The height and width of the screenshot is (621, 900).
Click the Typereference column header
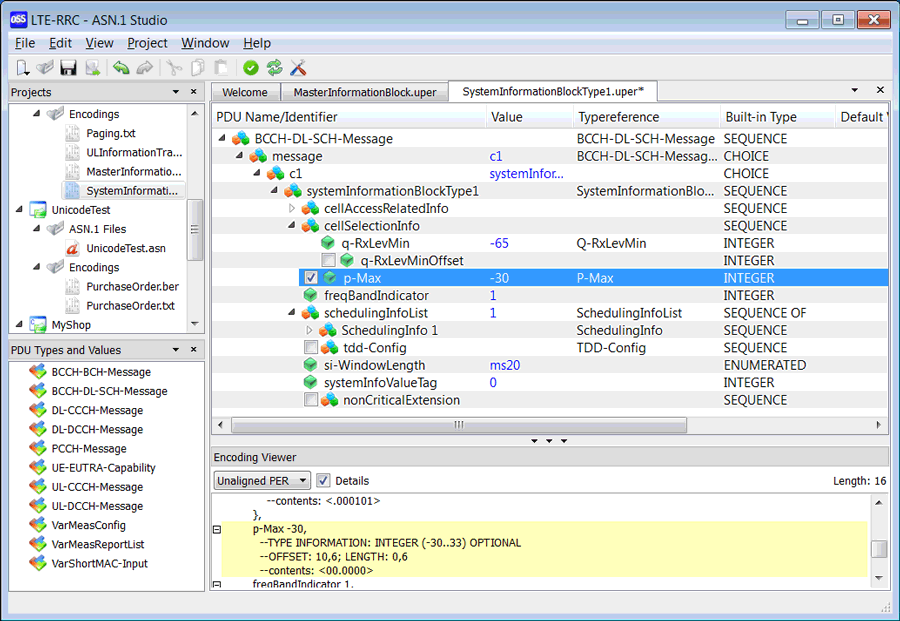coord(646,117)
